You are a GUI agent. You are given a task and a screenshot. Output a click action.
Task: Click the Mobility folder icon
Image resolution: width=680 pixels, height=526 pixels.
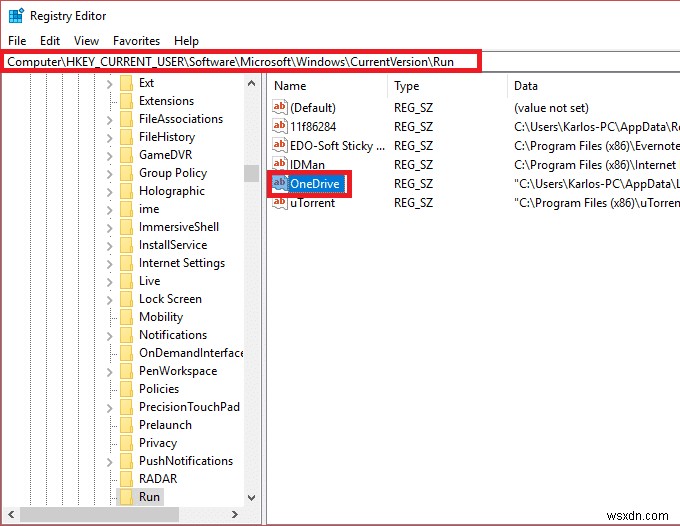126,317
